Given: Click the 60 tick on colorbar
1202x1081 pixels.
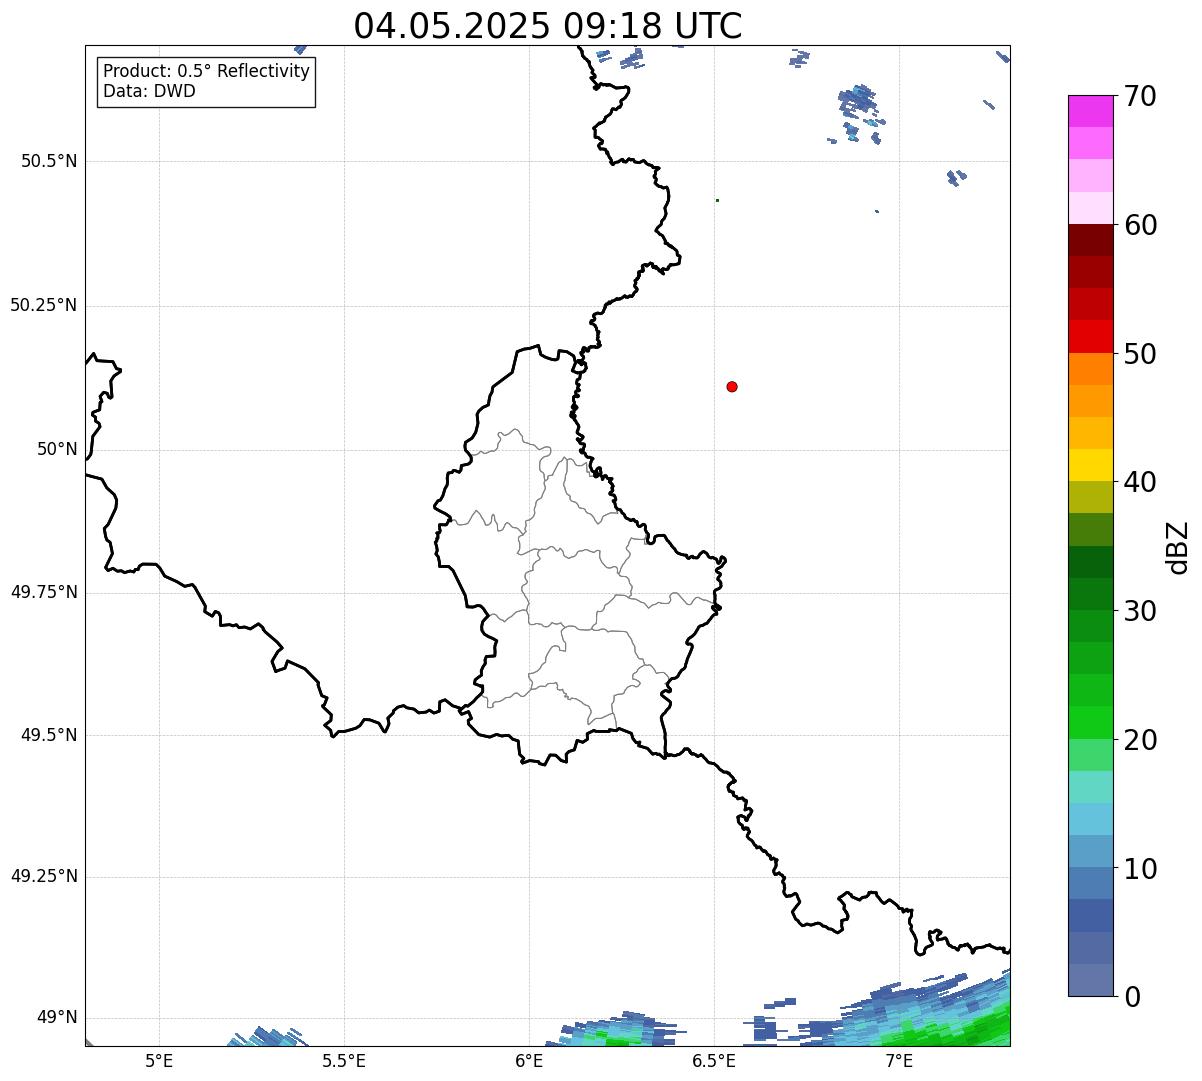Looking at the screenshot, I should point(1140,225).
